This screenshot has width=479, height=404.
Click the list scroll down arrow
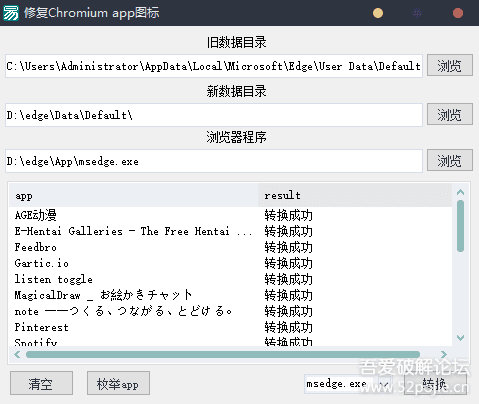461,338
